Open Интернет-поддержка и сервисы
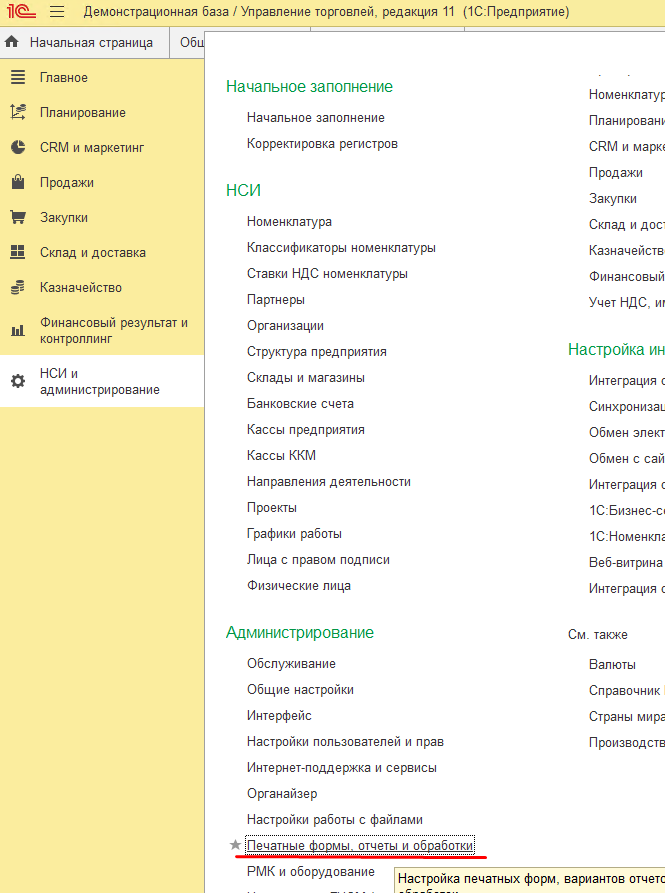Image resolution: width=665 pixels, height=893 pixels. [342, 768]
